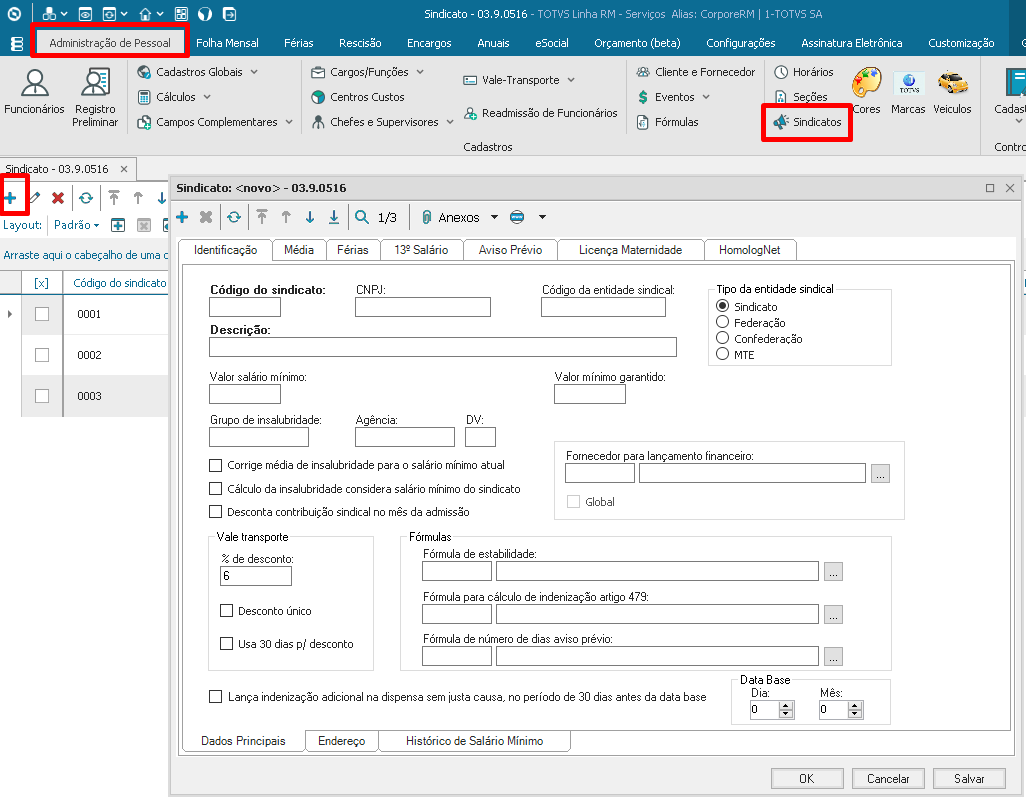Click refresh icon in Sindicato dialog toolbar
This screenshot has height=800, width=1026.
tap(234, 217)
